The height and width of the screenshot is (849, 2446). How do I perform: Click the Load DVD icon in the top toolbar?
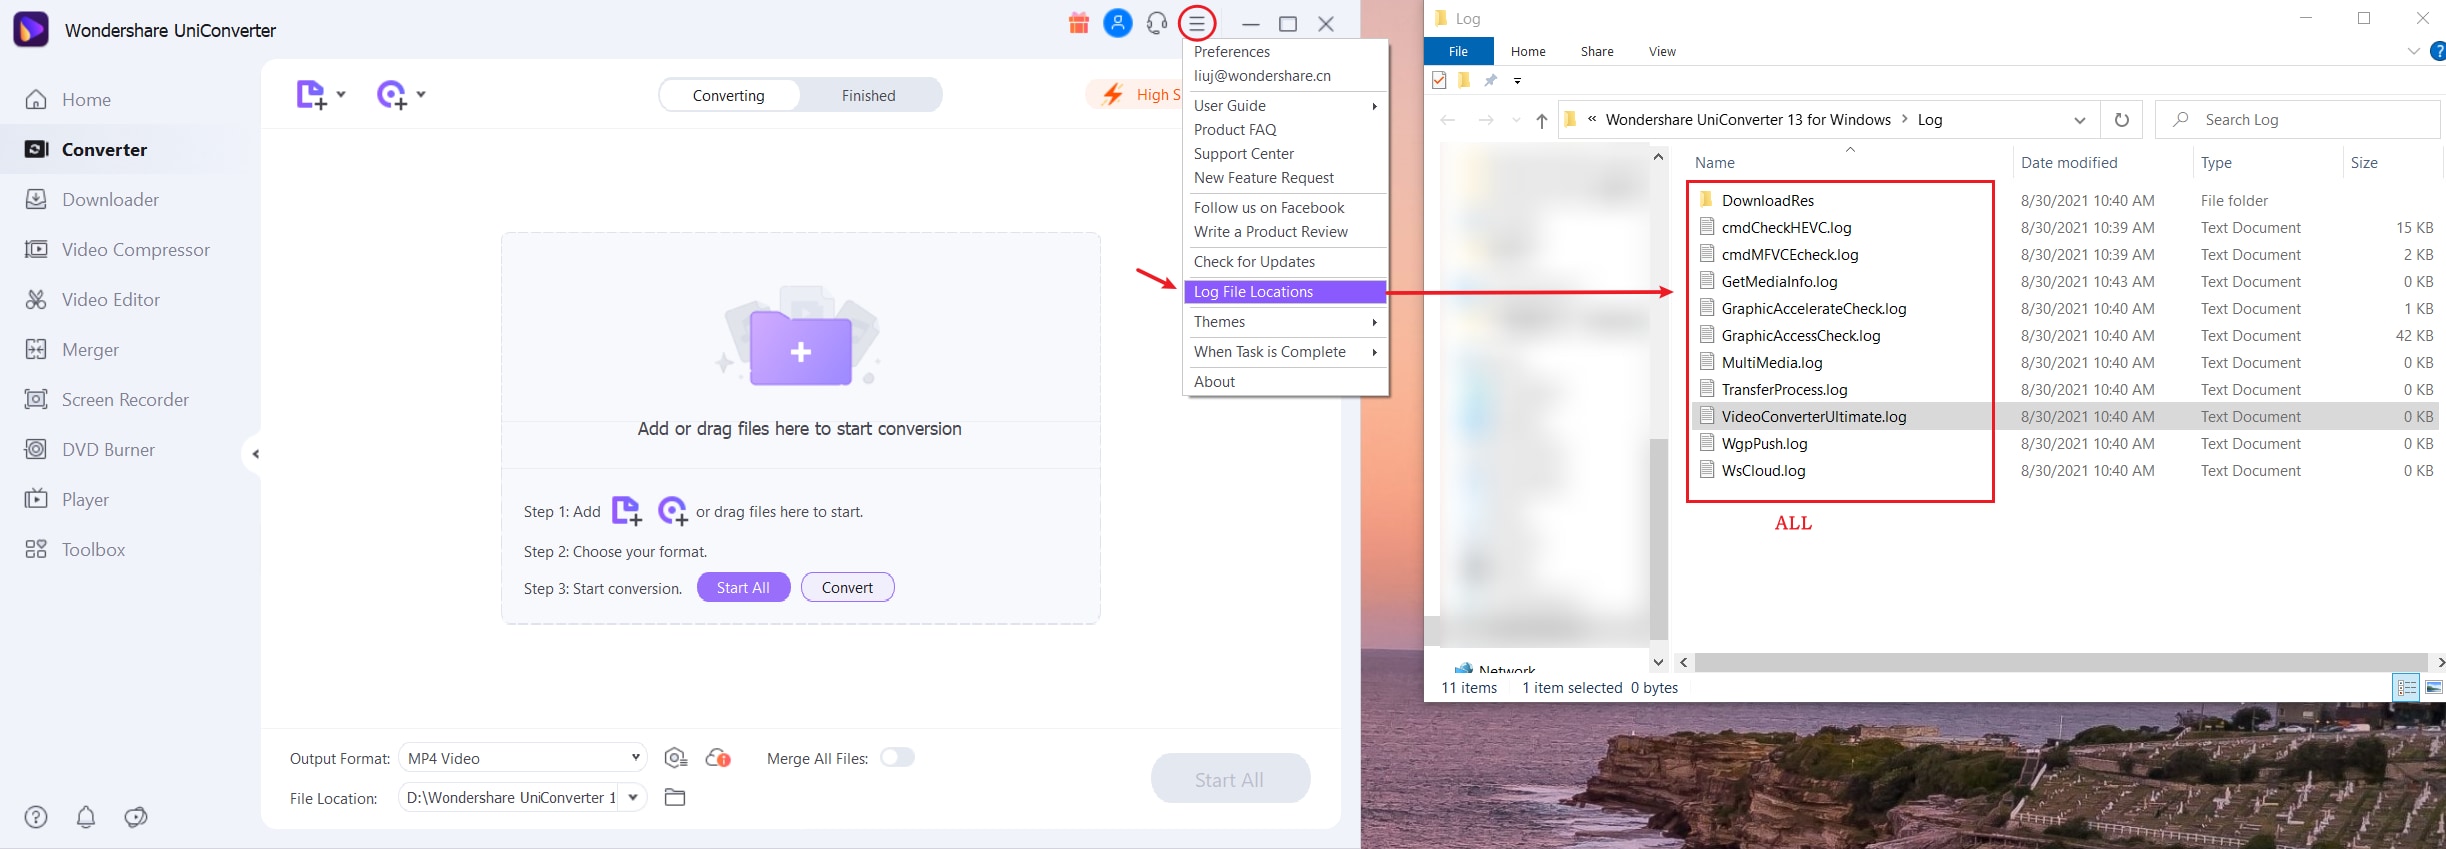coord(391,95)
